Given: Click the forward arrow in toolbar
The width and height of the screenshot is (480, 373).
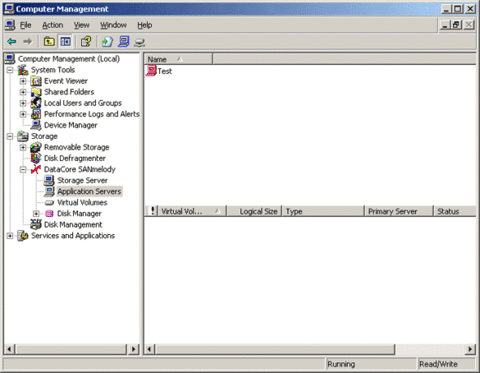Looking at the screenshot, I should click(x=28, y=42).
